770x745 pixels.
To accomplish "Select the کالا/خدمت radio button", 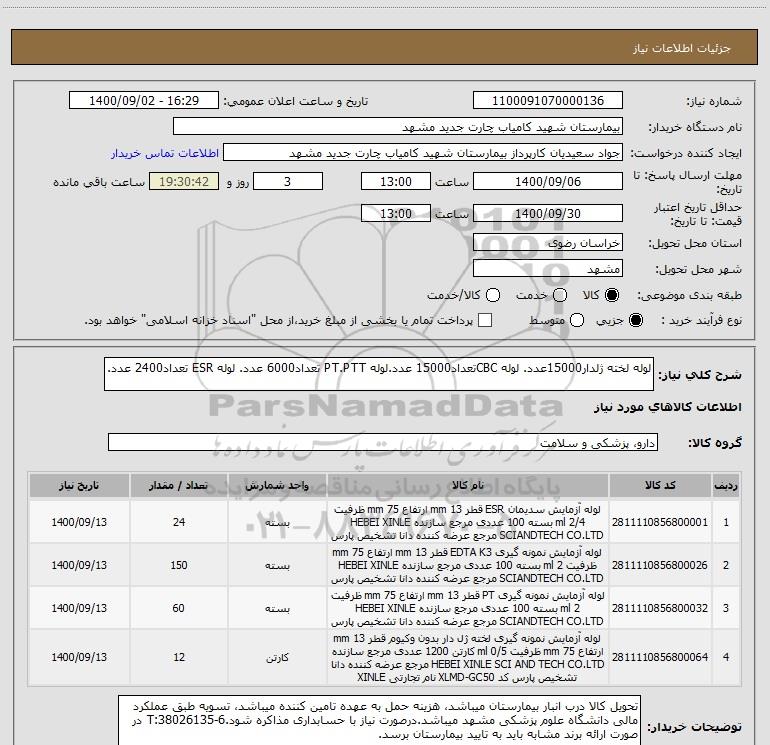I will [x=493, y=295].
